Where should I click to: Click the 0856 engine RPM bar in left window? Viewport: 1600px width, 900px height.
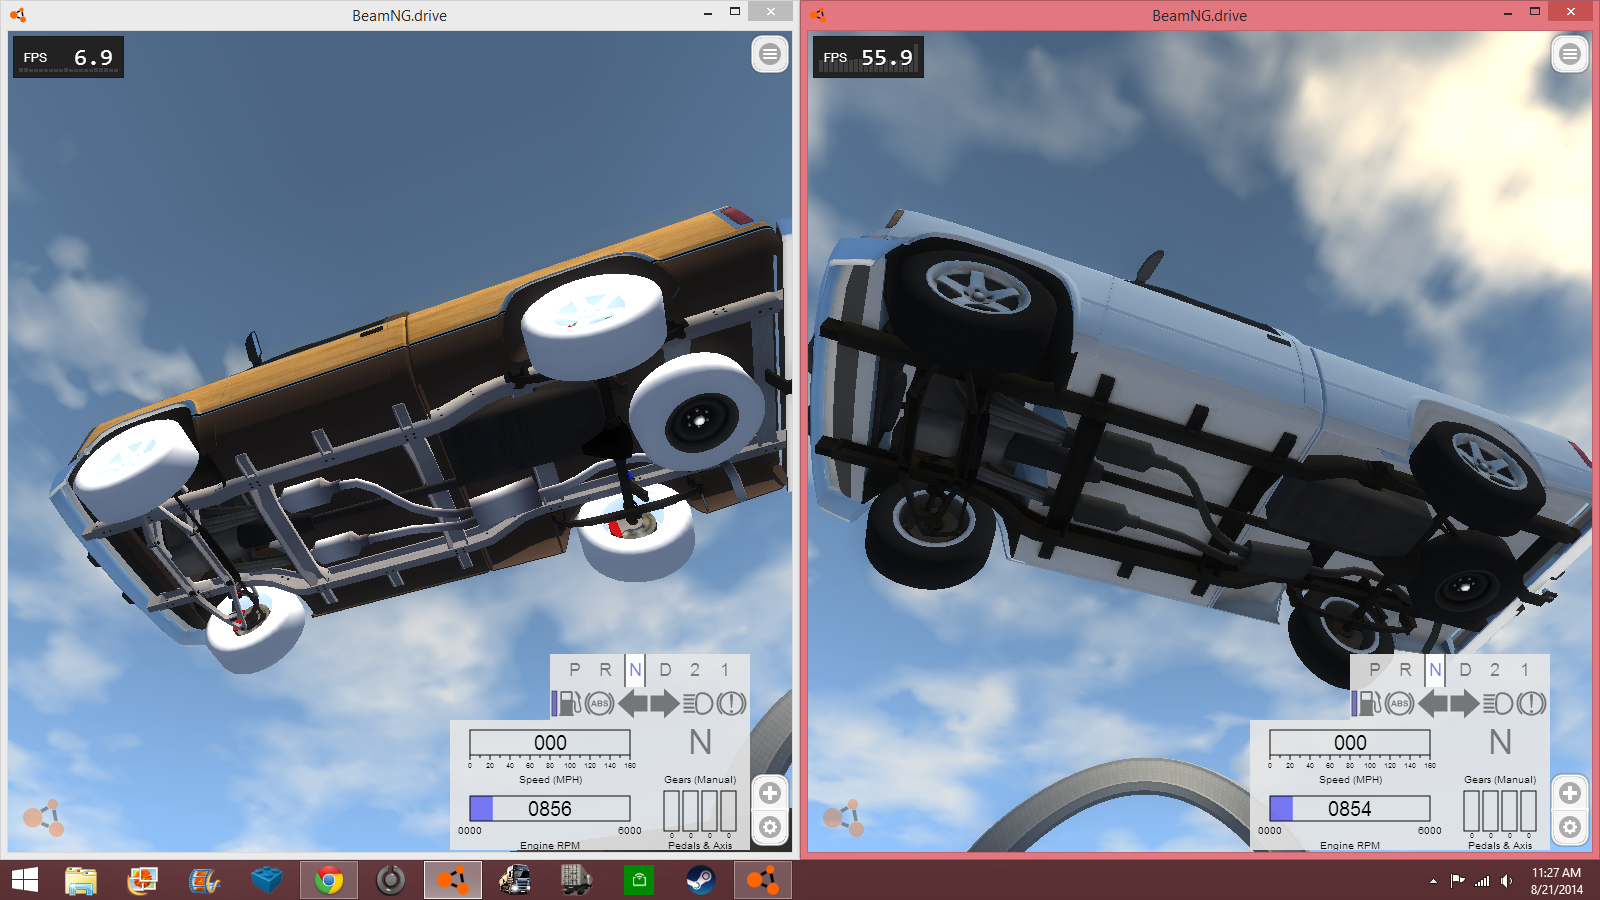click(550, 808)
